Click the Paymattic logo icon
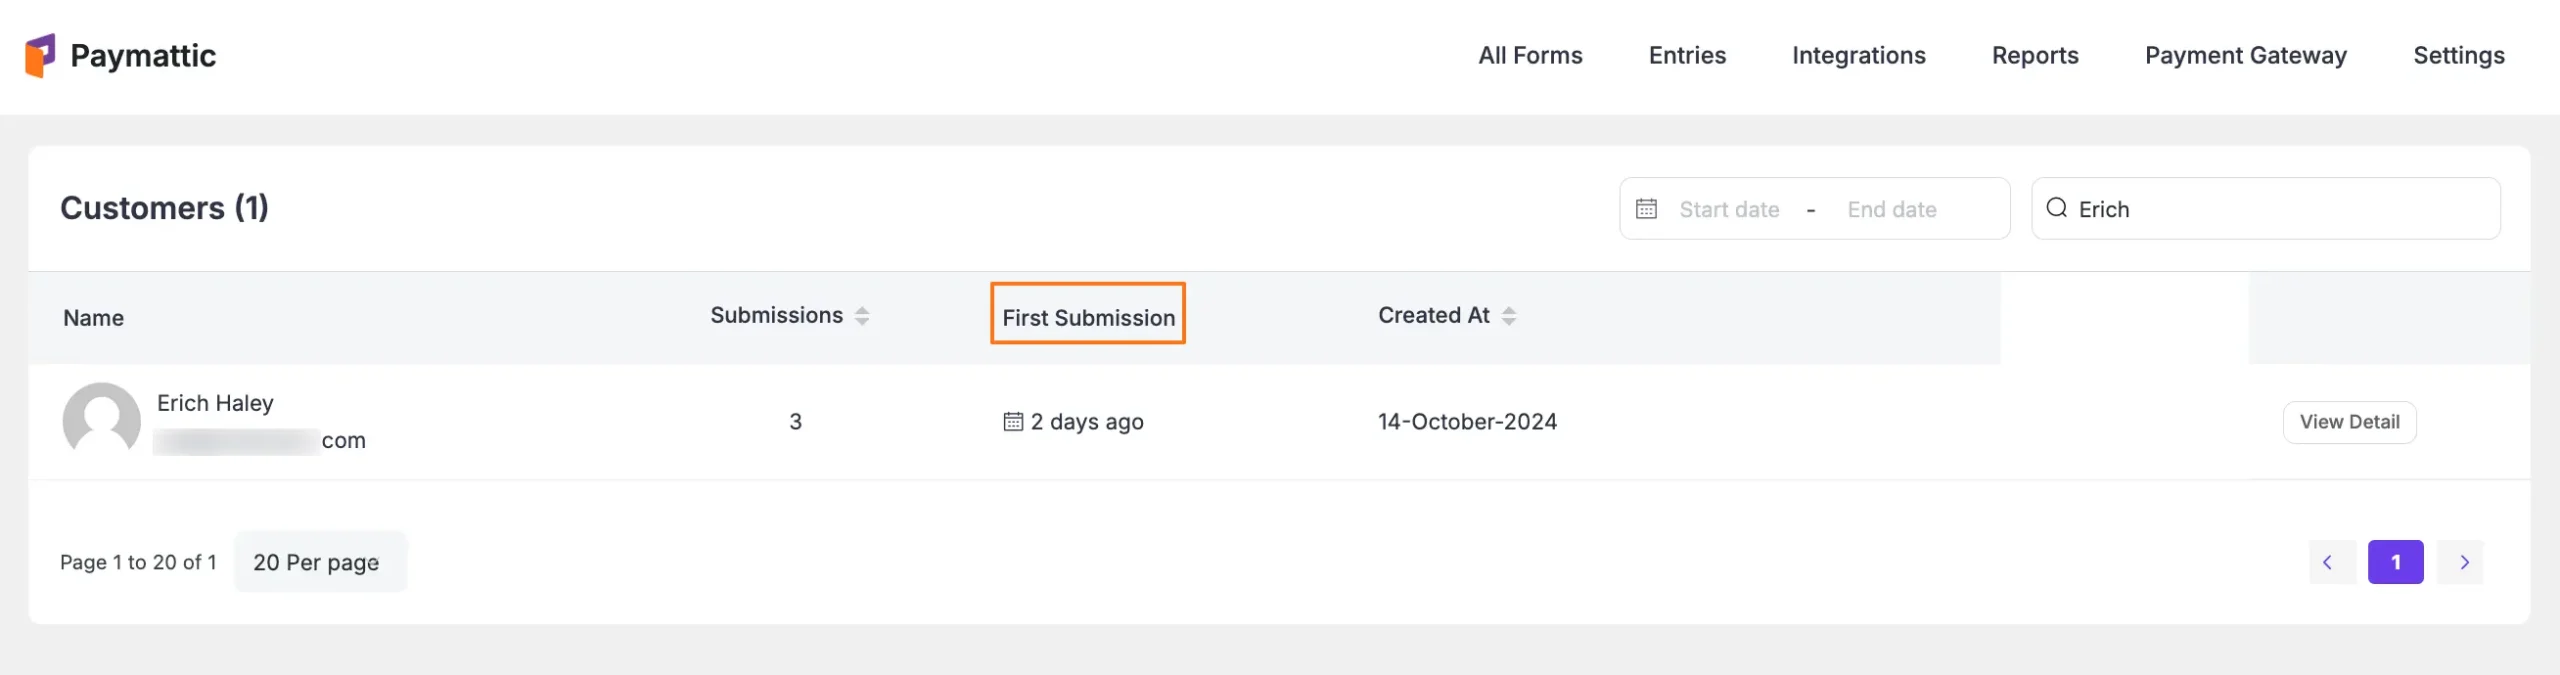 tap(40, 55)
